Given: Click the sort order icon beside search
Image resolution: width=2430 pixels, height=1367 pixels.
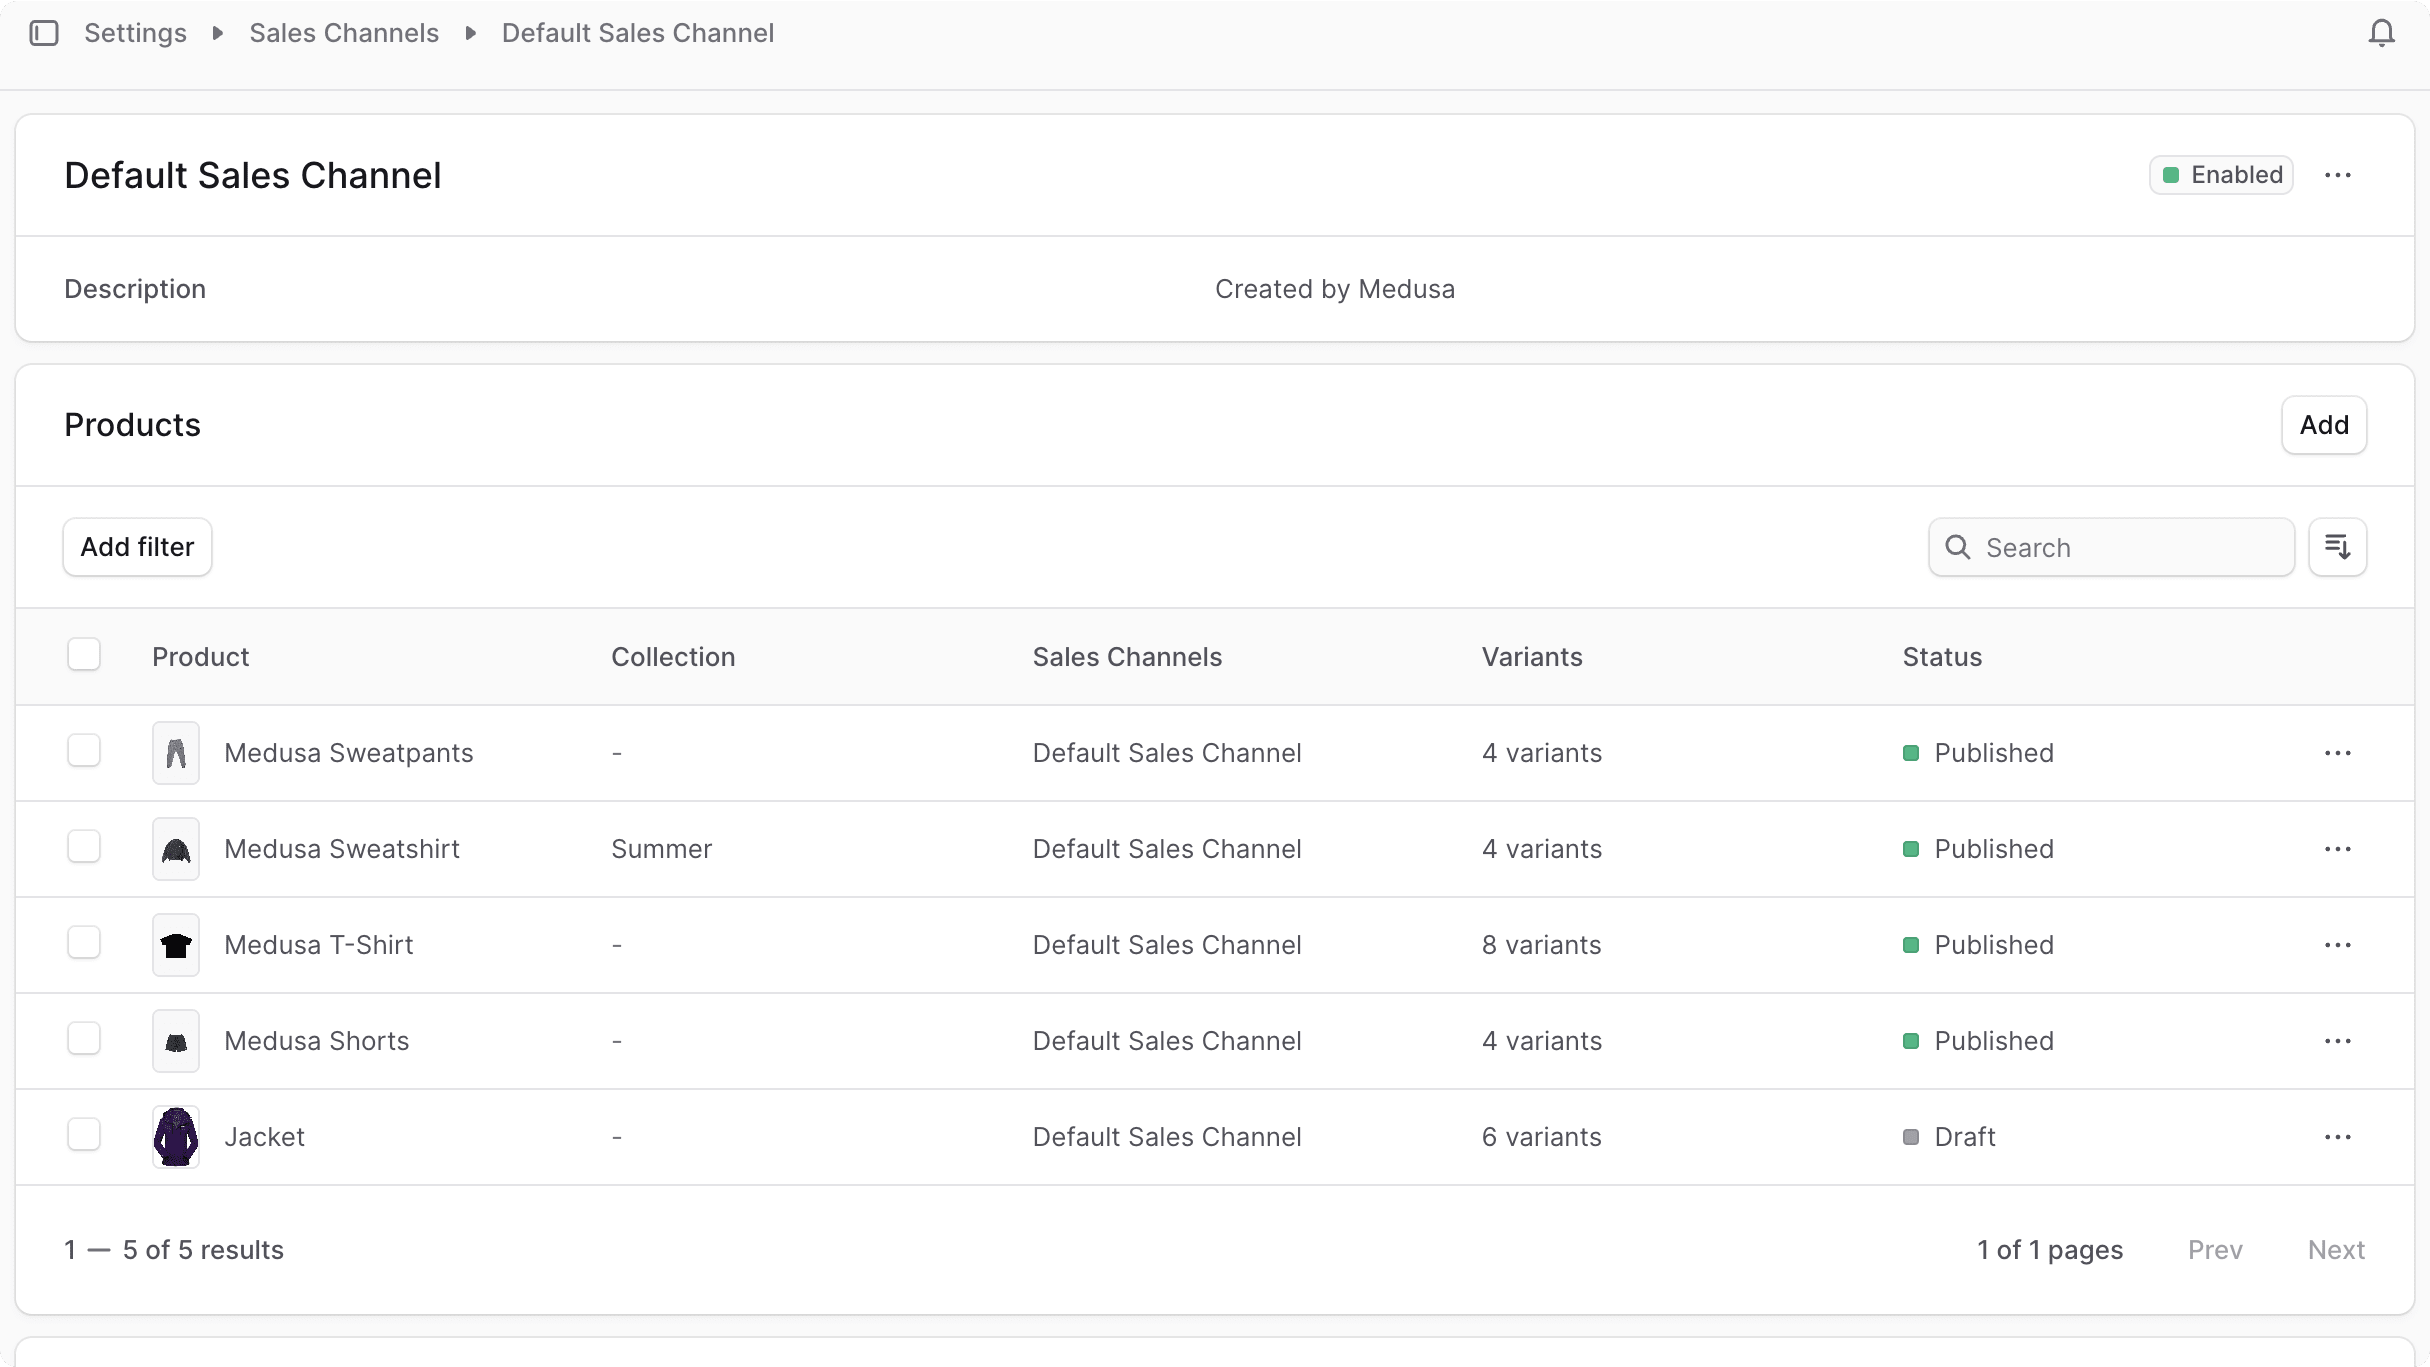Looking at the screenshot, I should tap(2337, 546).
